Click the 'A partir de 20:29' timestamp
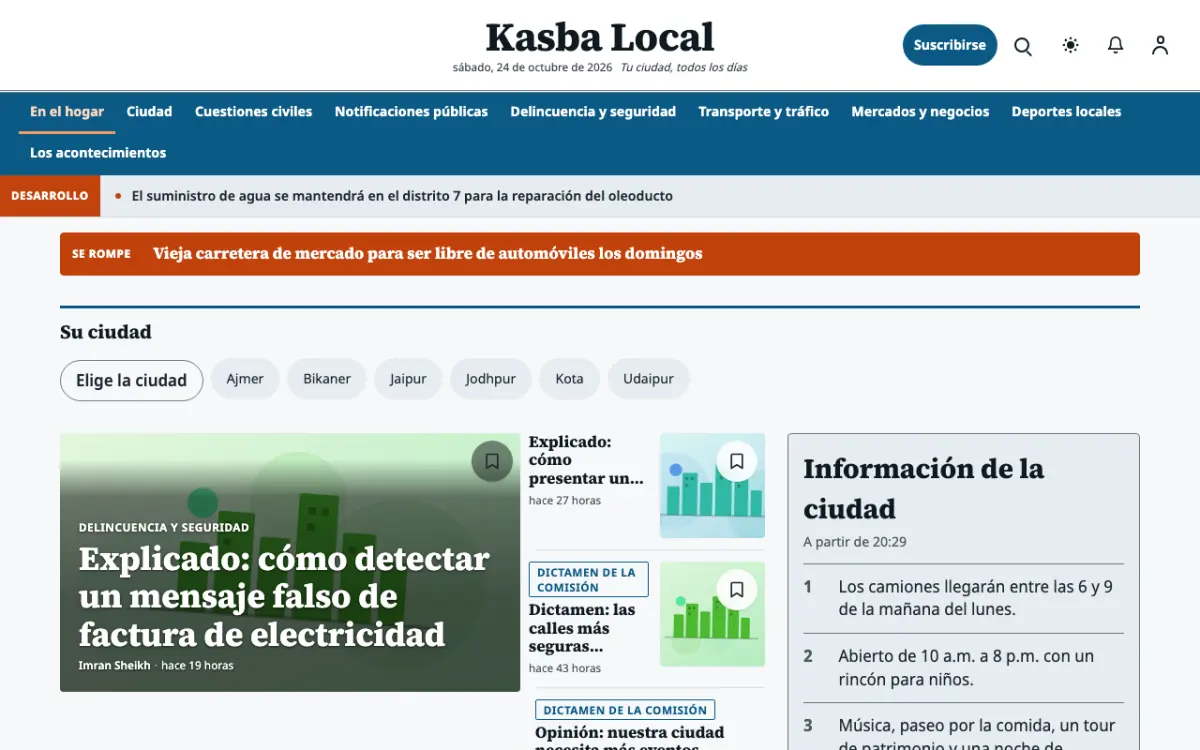Image resolution: width=1200 pixels, height=750 pixels. [x=855, y=542]
